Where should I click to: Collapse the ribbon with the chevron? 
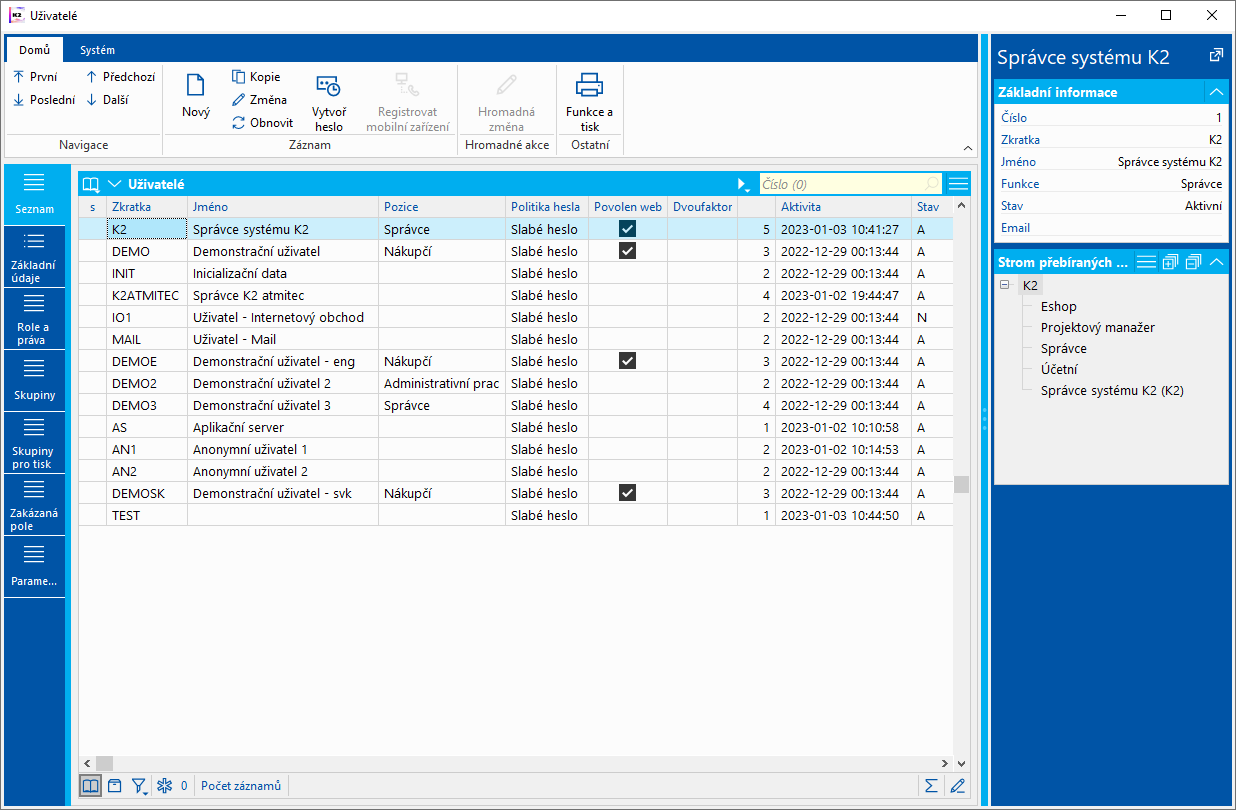pos(967,147)
